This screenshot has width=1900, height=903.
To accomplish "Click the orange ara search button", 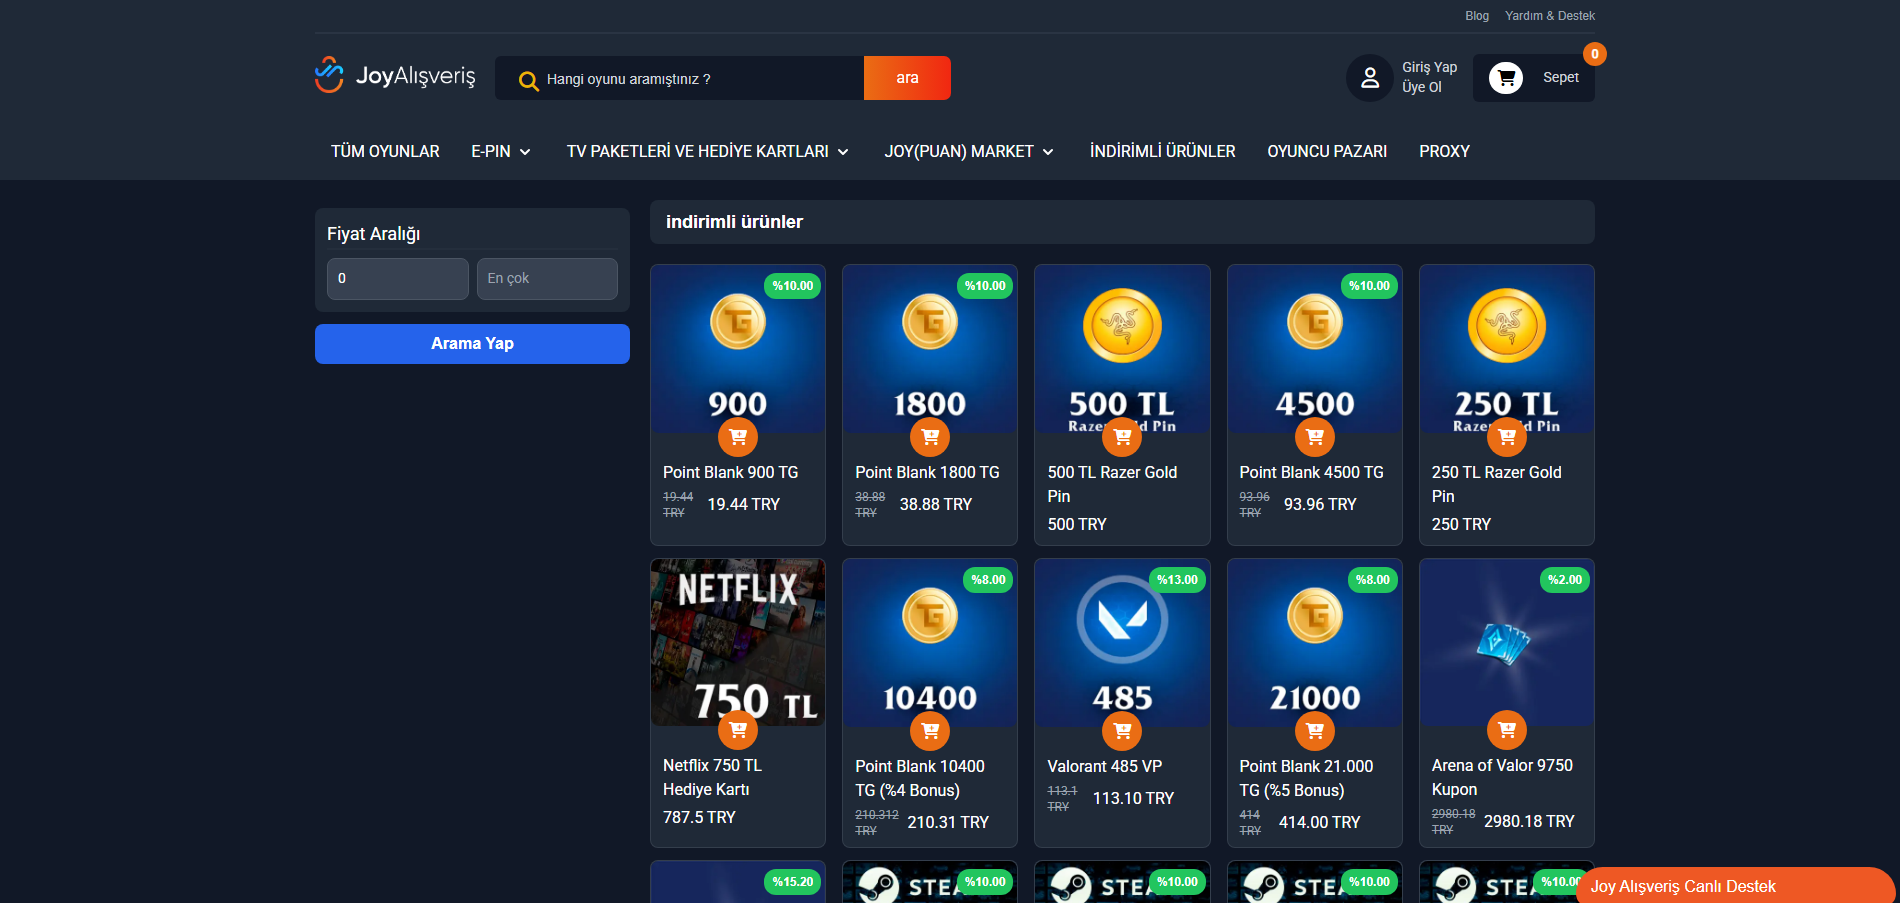I will 907,78.
